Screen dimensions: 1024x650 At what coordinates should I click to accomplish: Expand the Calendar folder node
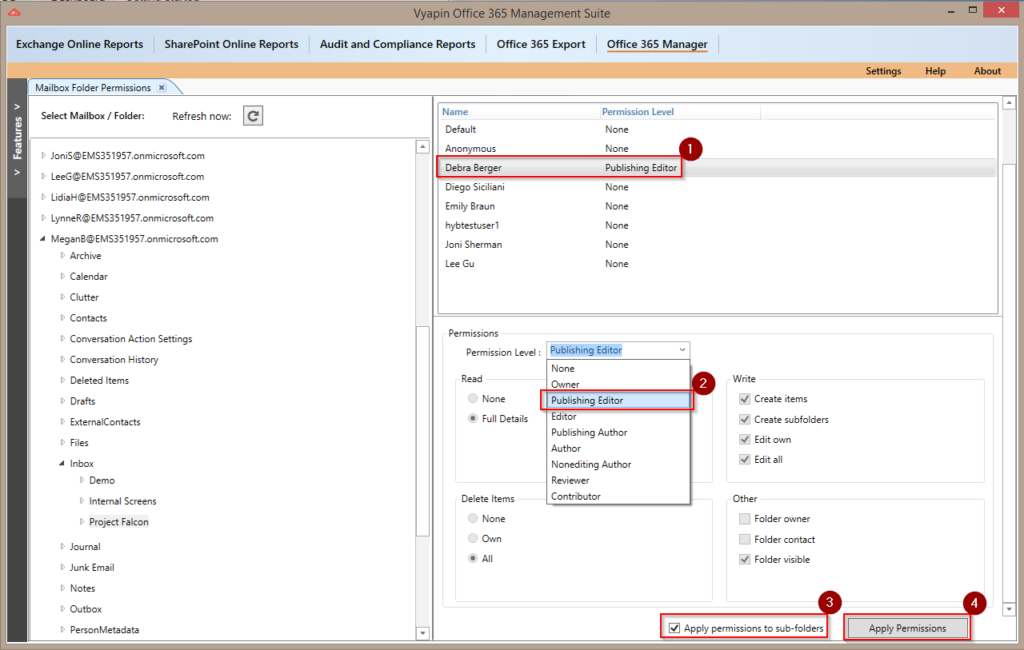(63, 276)
